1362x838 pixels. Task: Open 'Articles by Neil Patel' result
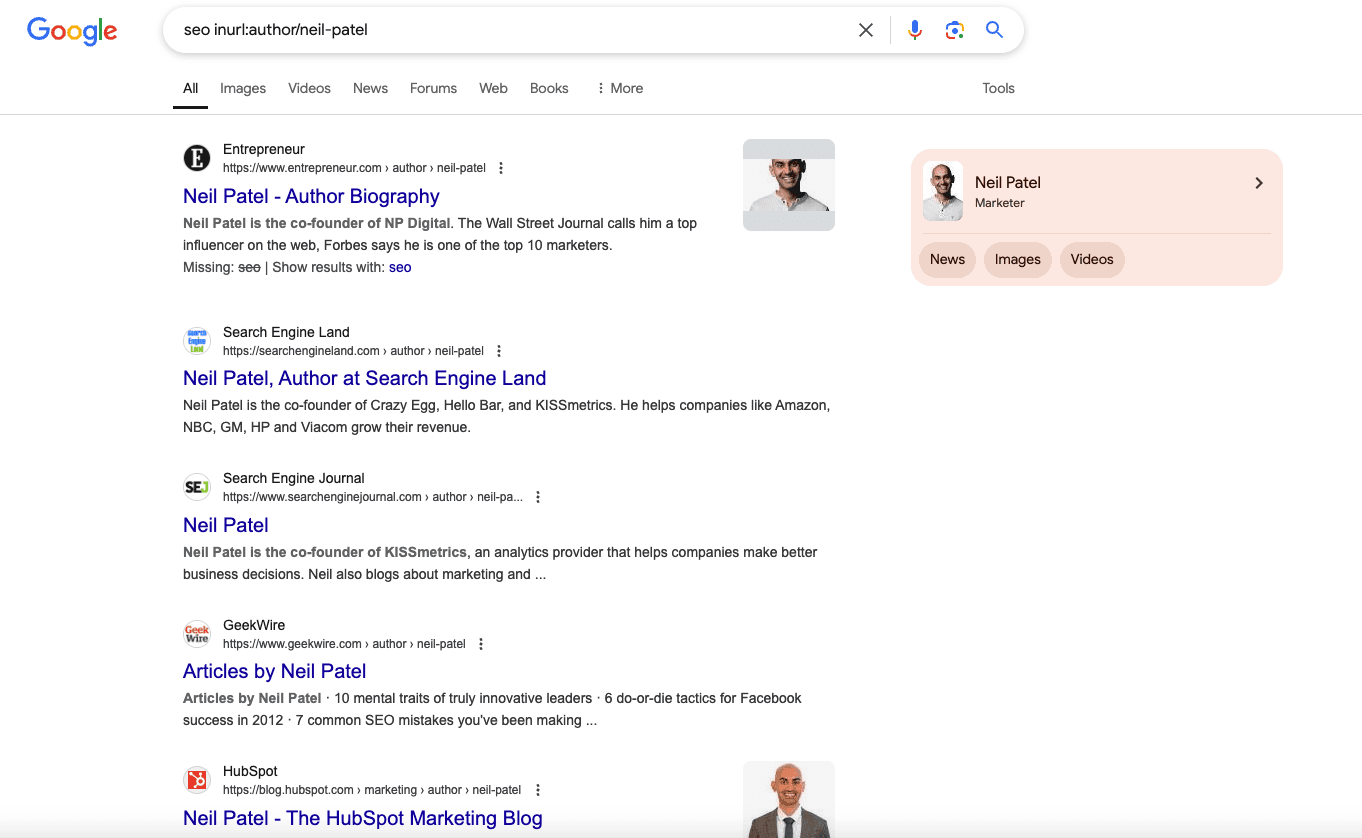(274, 671)
